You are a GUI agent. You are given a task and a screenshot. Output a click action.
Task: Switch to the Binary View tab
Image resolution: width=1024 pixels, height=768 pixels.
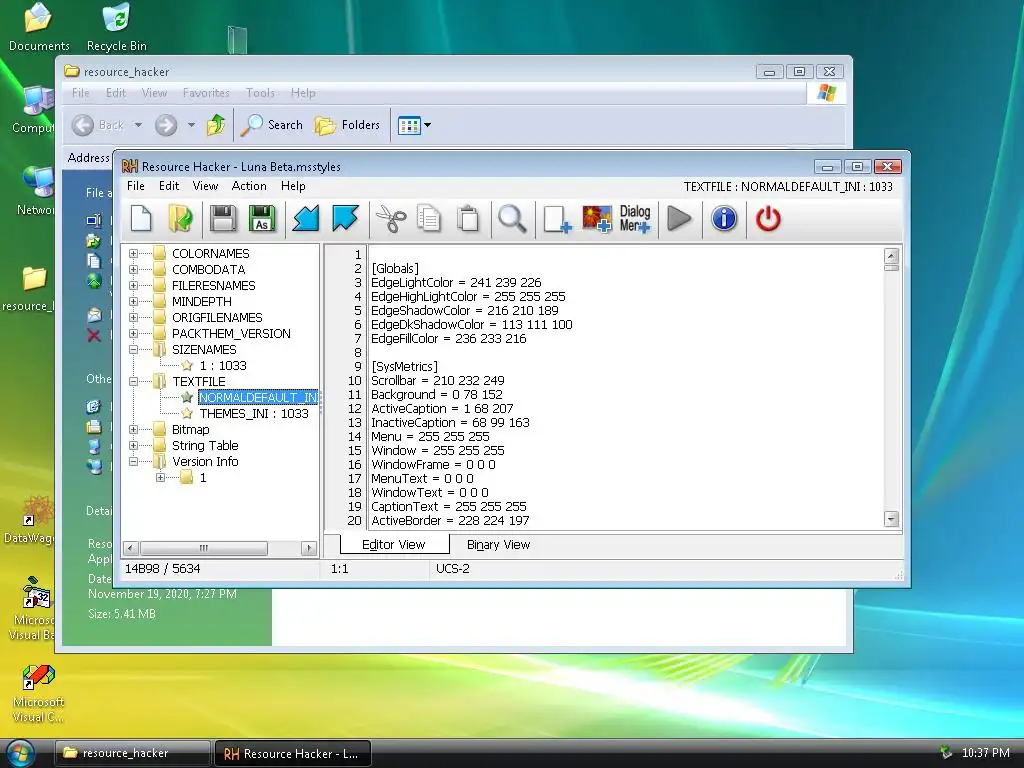tap(498, 545)
